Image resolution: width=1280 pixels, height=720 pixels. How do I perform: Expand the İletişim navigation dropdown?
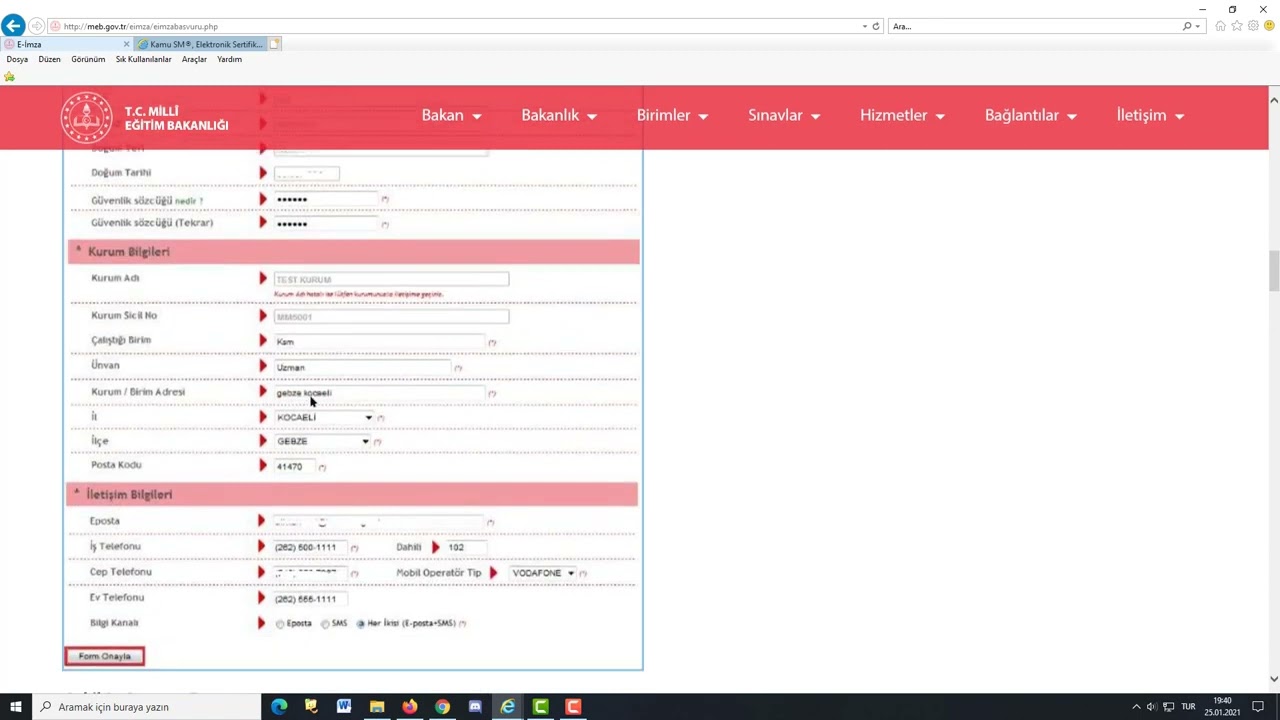1150,115
